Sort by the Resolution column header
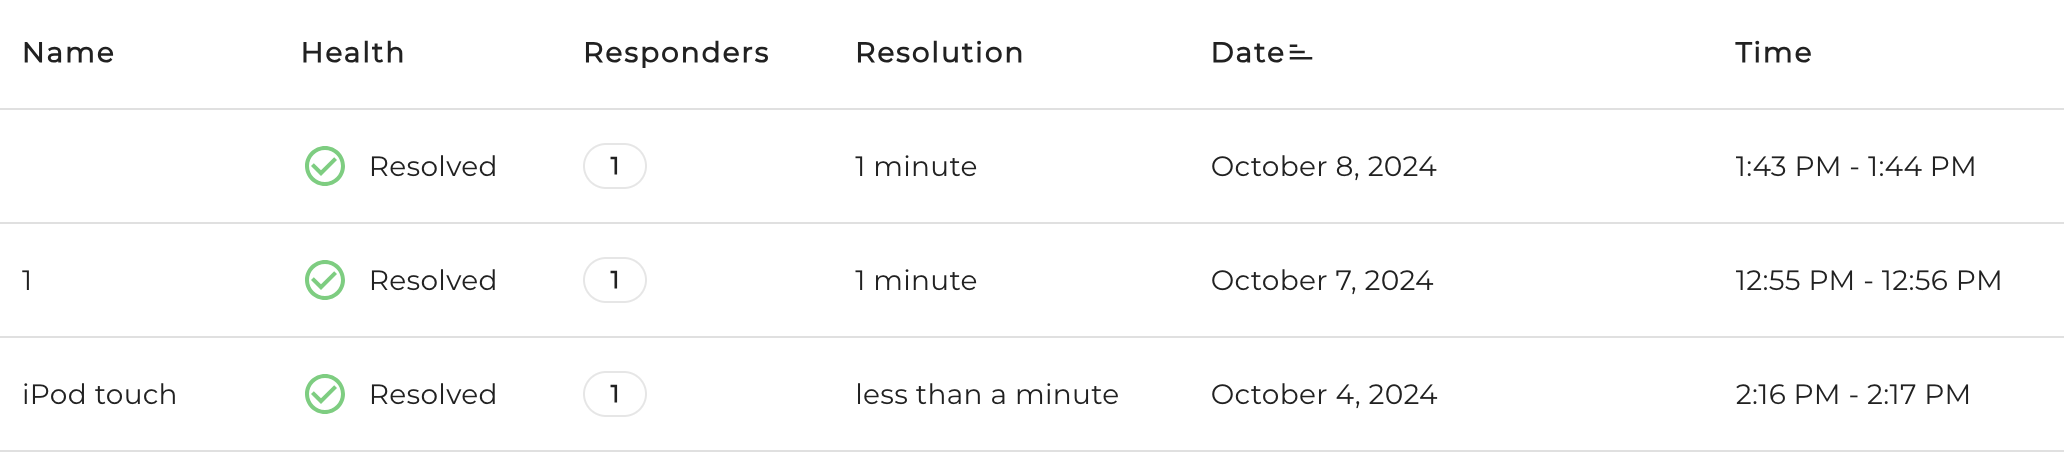The width and height of the screenshot is (2064, 454). click(940, 53)
